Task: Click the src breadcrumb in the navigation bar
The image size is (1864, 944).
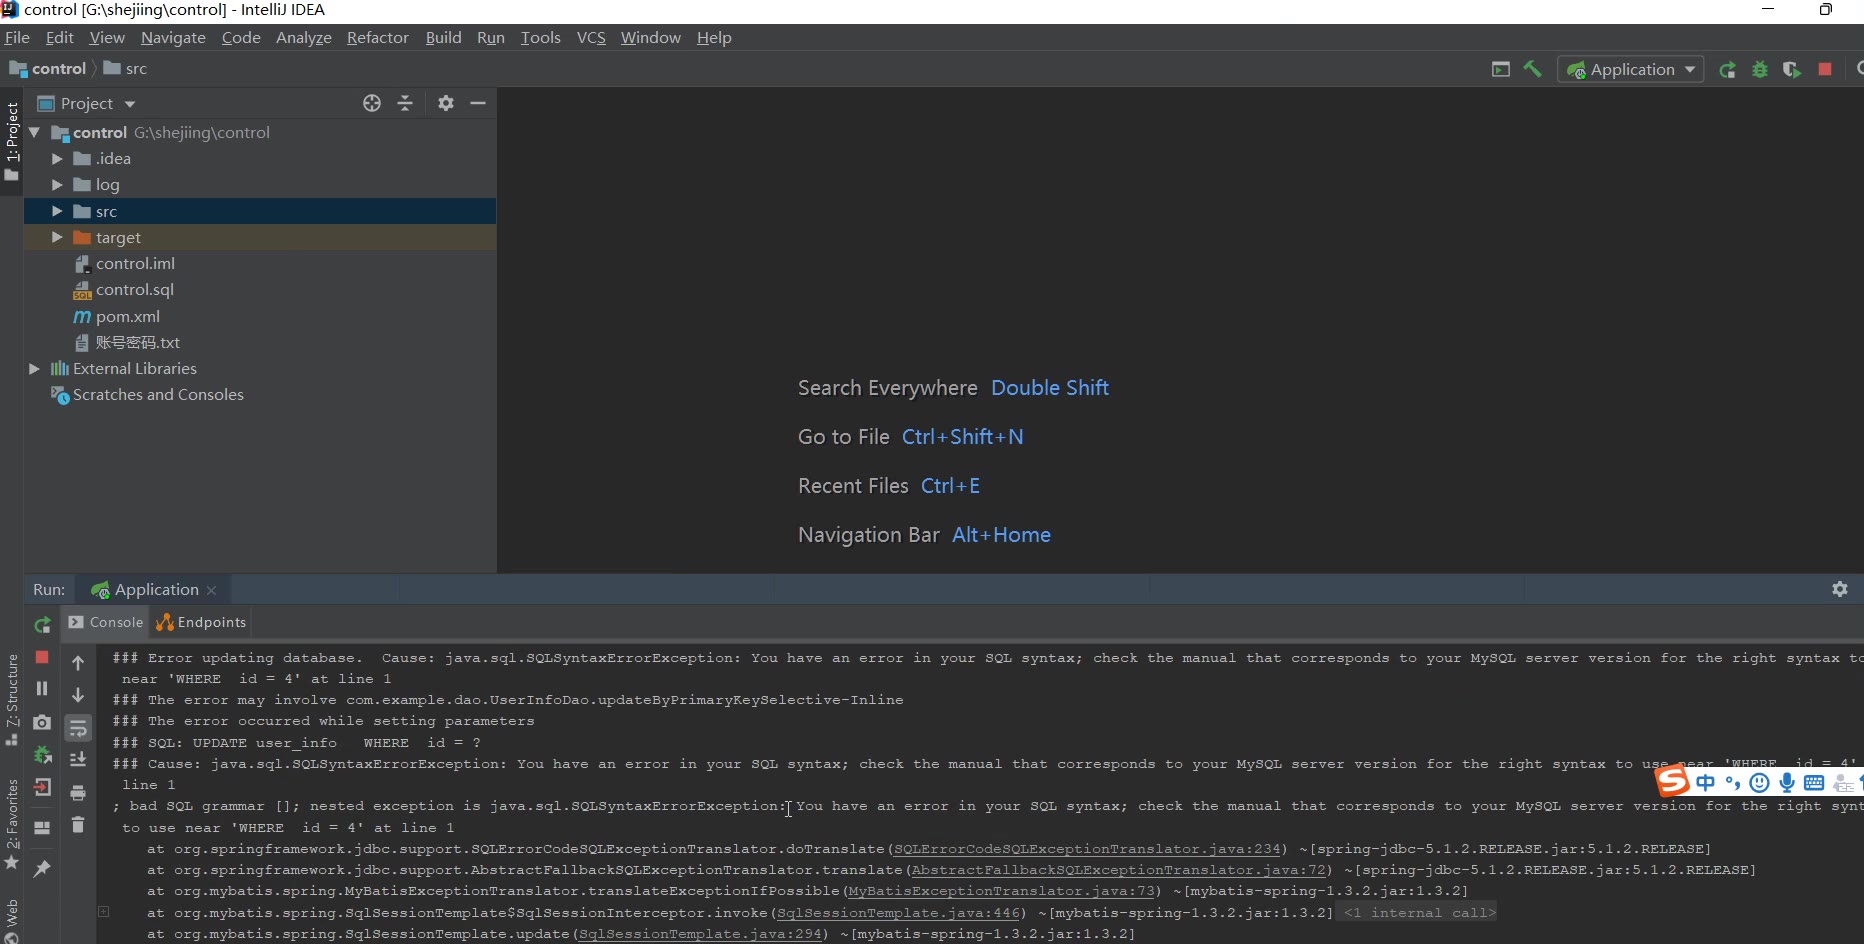Action: coord(126,68)
